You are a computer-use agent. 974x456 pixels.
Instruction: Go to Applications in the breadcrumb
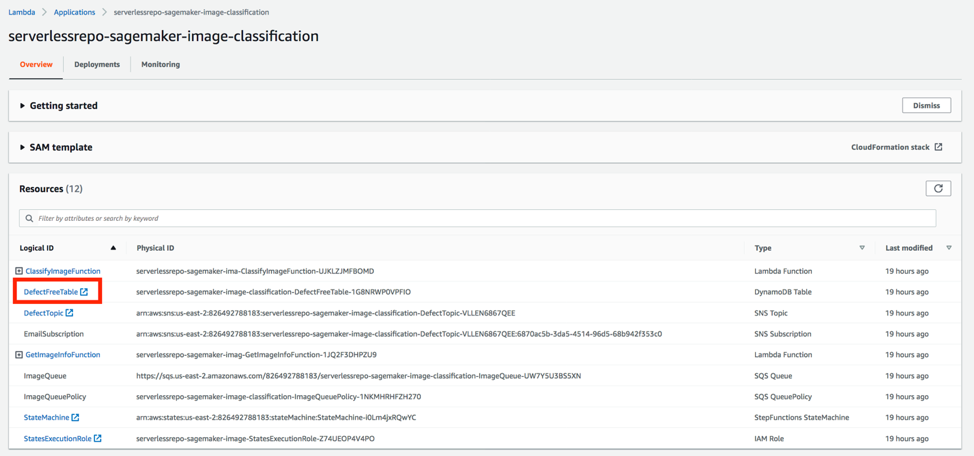tap(75, 12)
